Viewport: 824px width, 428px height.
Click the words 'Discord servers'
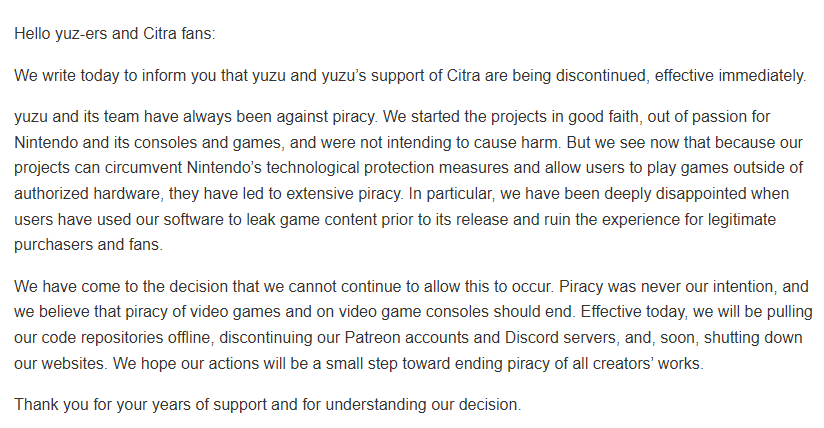561,338
